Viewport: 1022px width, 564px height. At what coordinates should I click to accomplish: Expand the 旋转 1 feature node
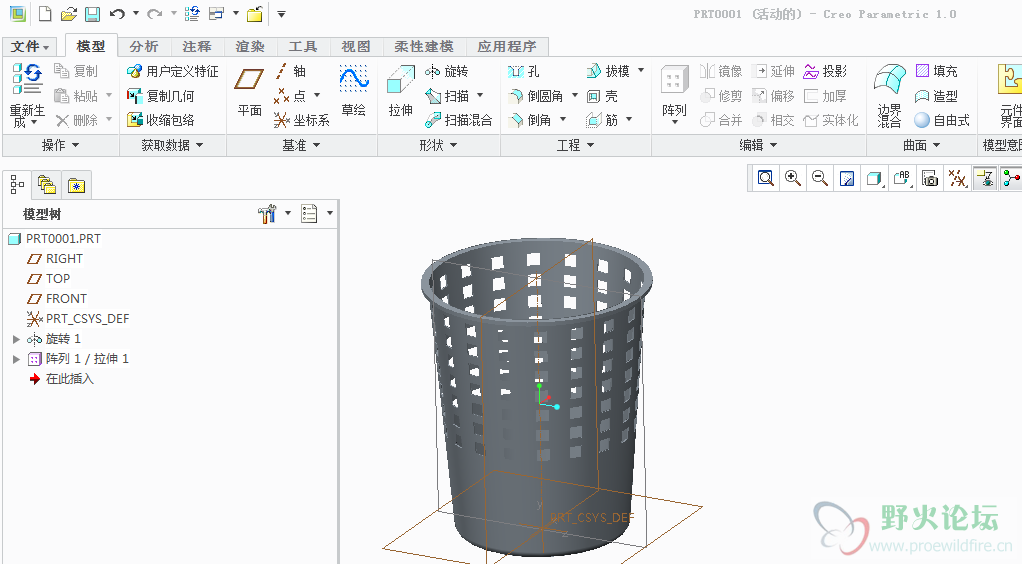pos(16,339)
